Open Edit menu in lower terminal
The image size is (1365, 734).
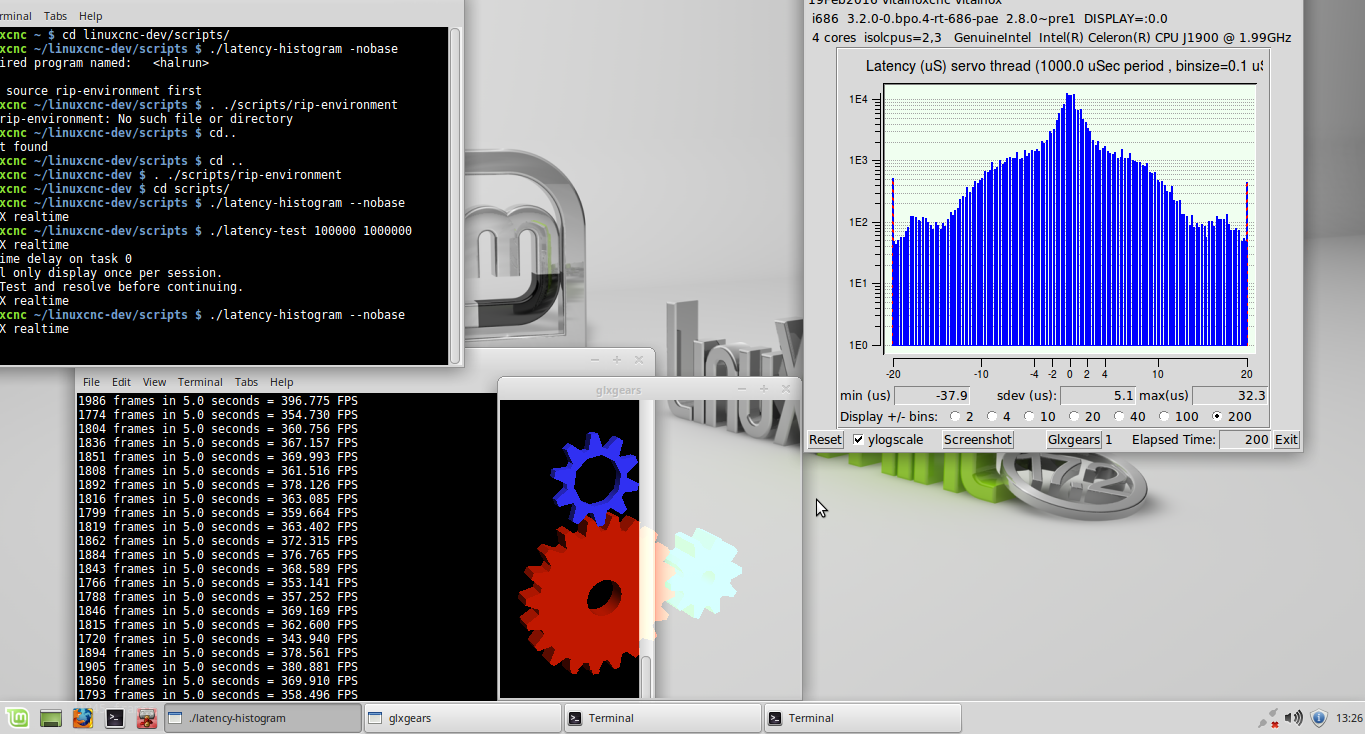tap(121, 382)
